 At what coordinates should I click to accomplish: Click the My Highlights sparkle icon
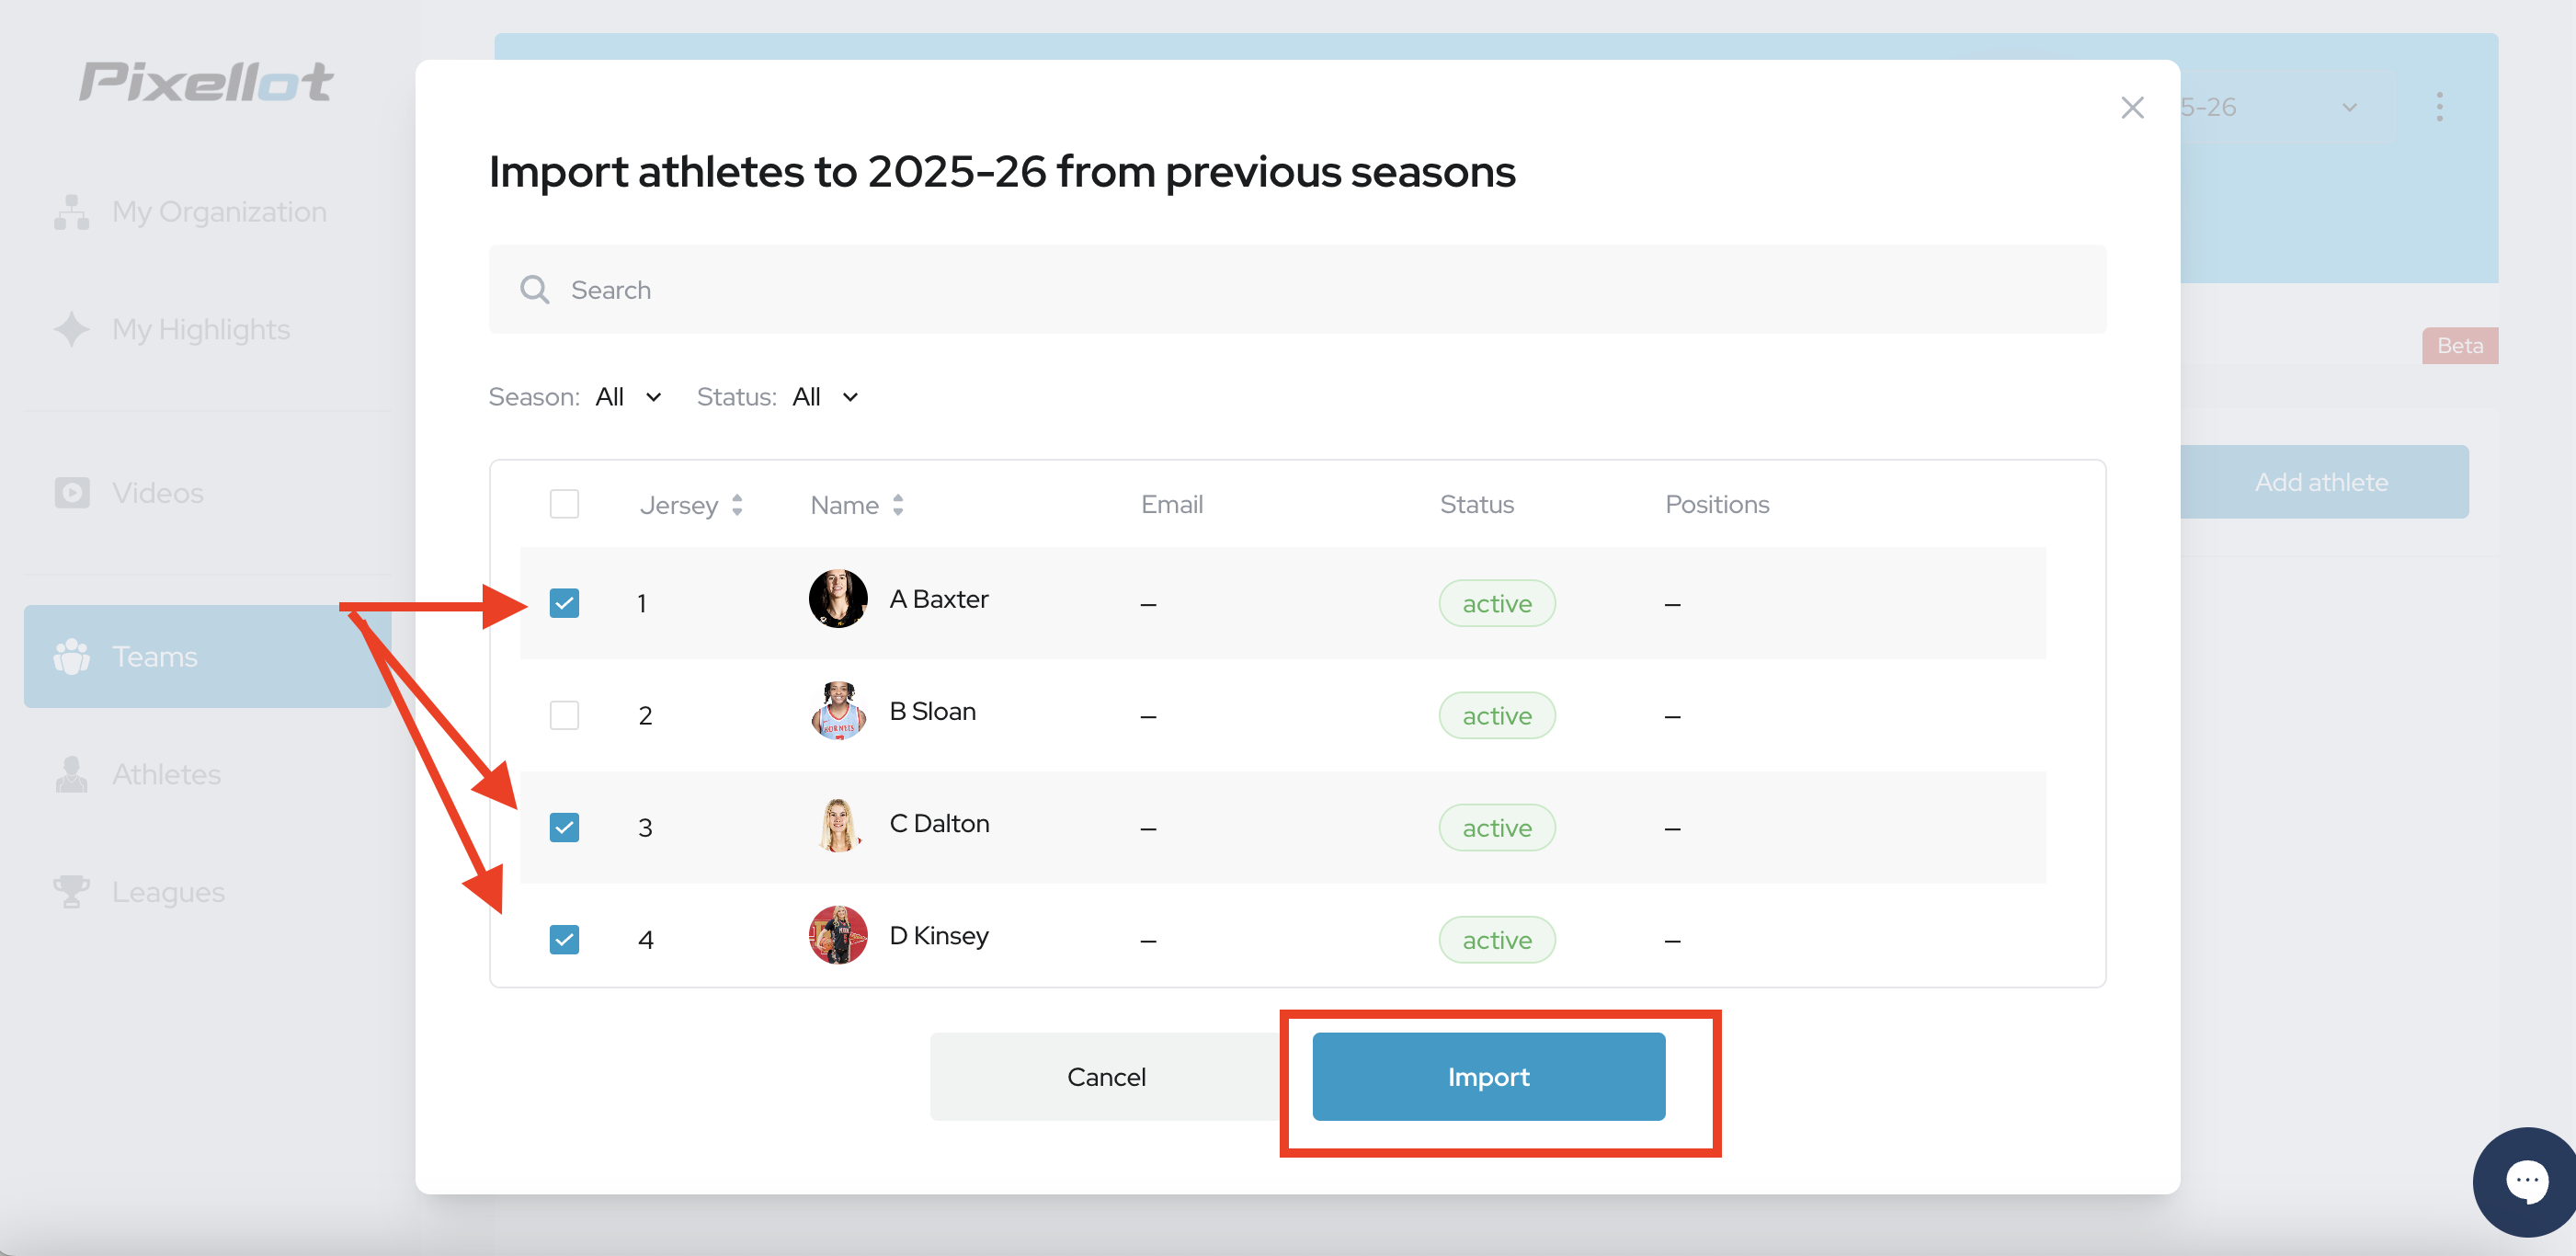point(71,329)
